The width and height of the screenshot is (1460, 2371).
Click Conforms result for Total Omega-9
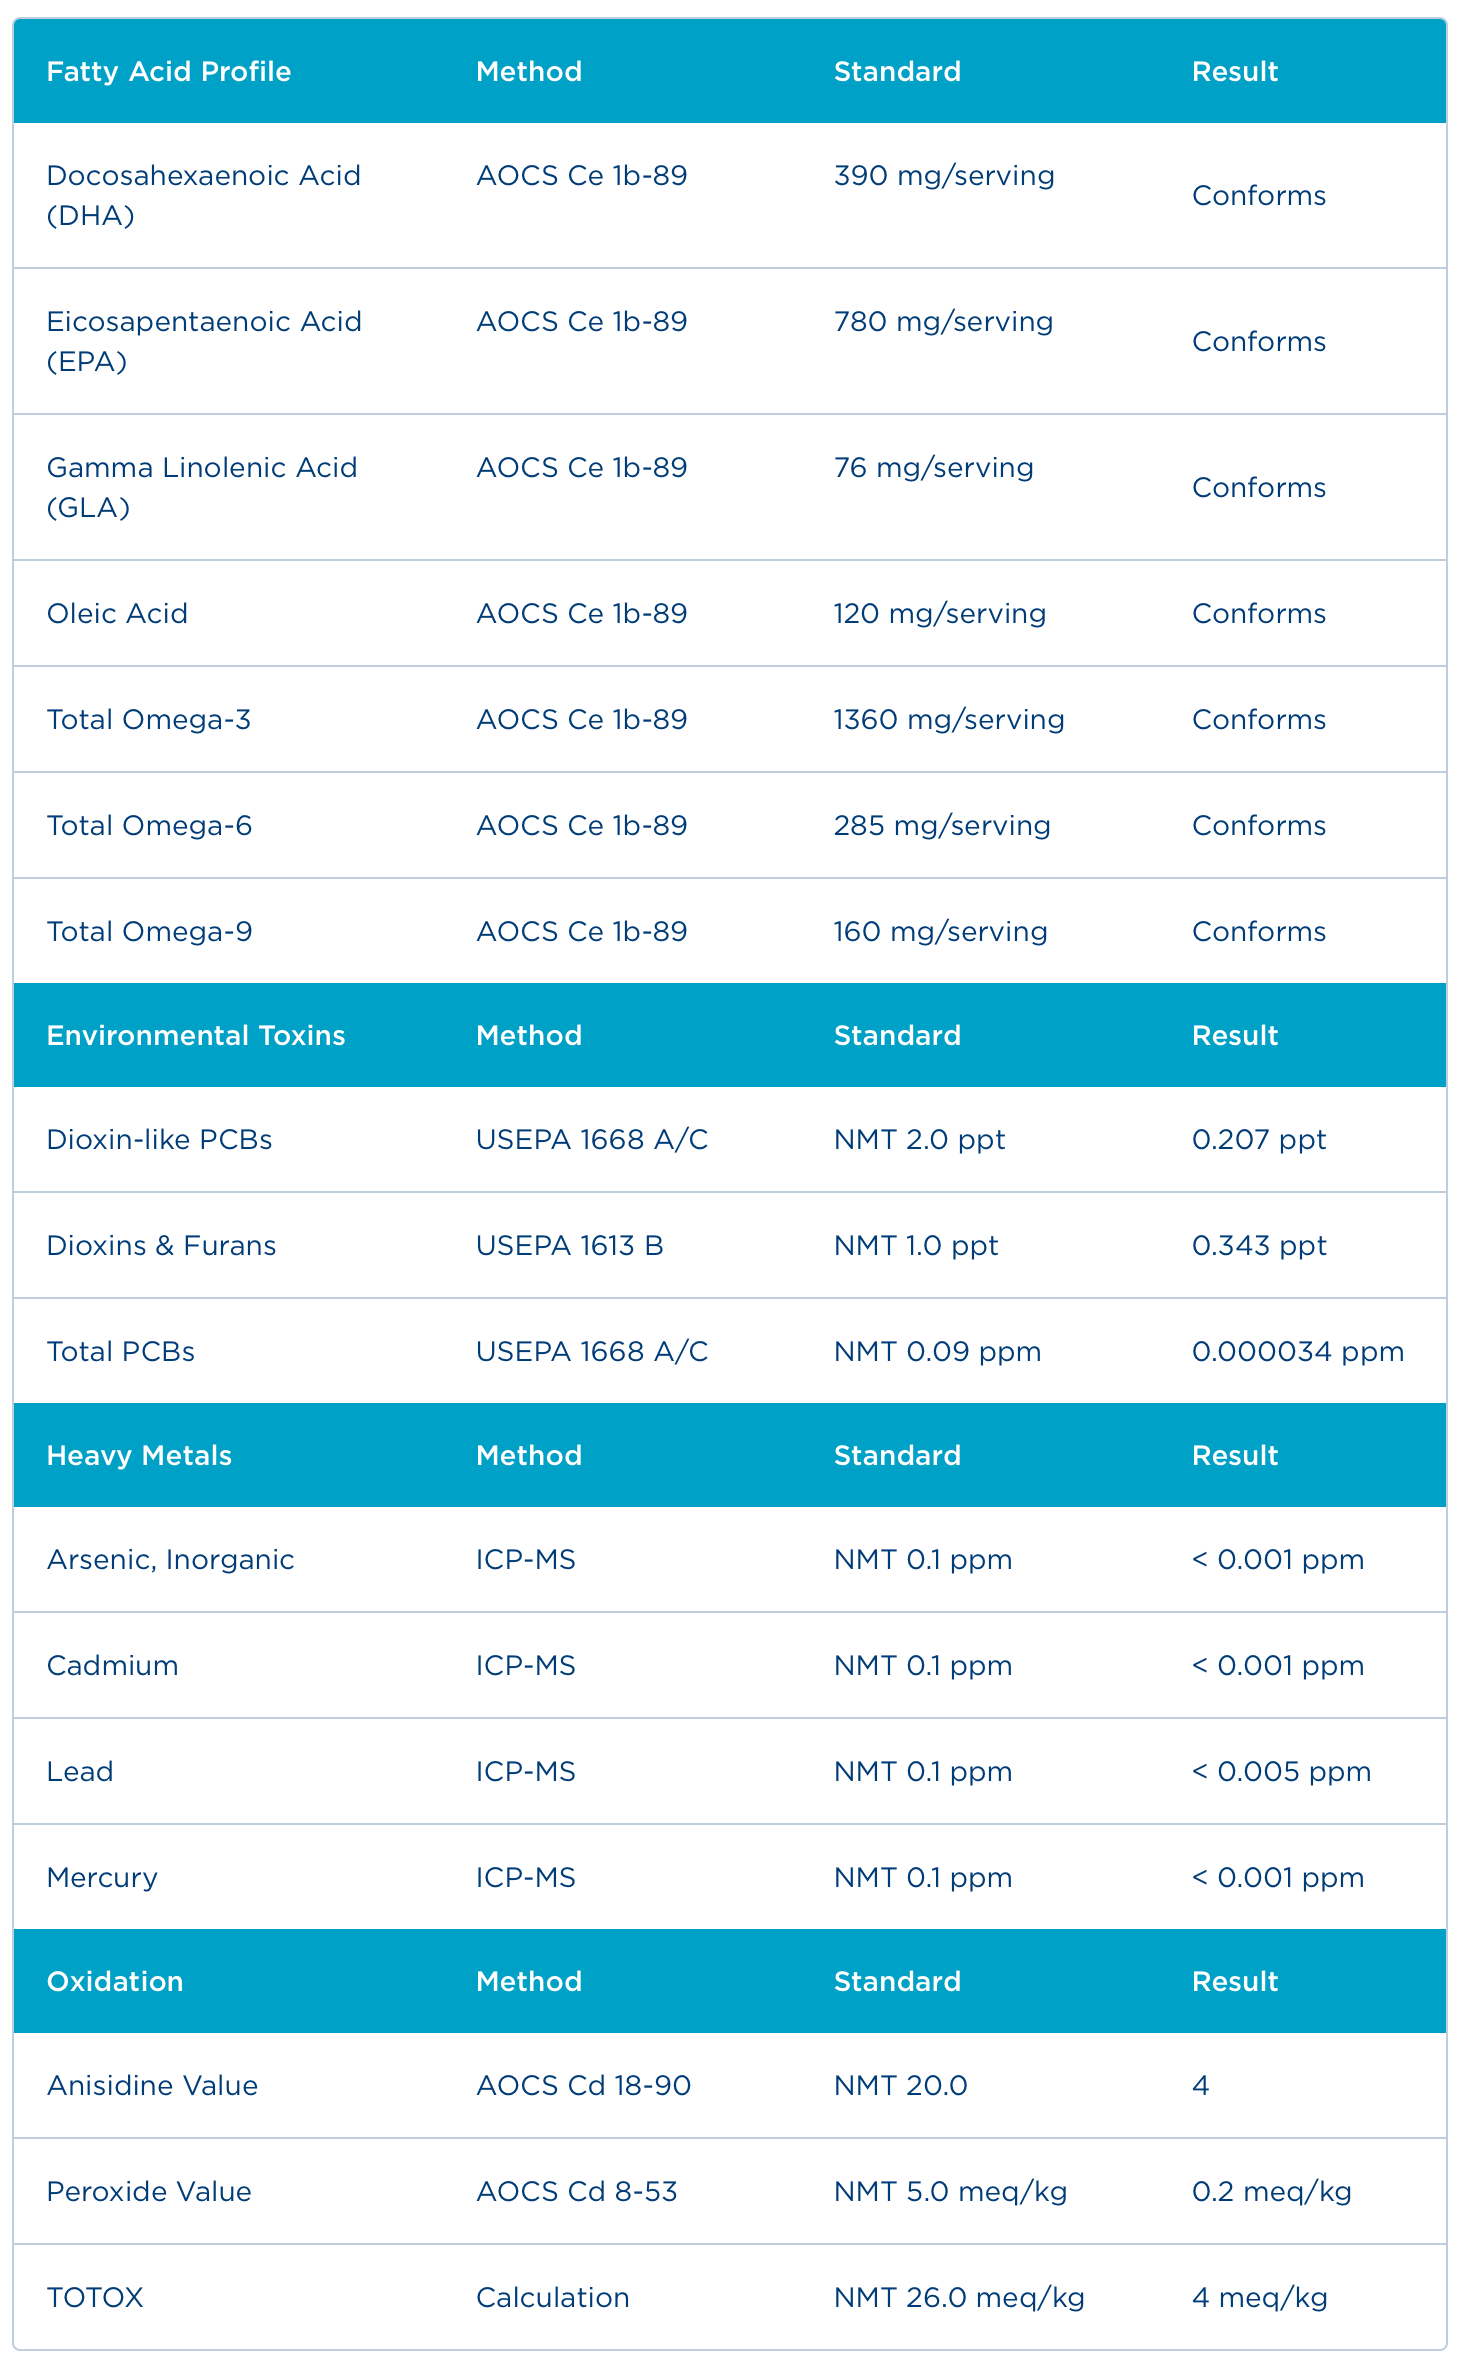1258,931
